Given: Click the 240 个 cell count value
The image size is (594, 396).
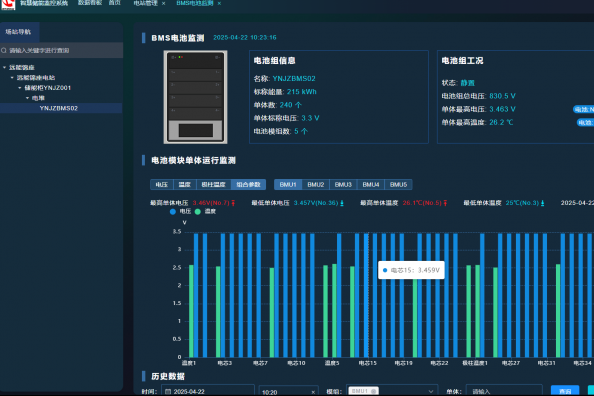Looking at the screenshot, I should [x=291, y=105].
